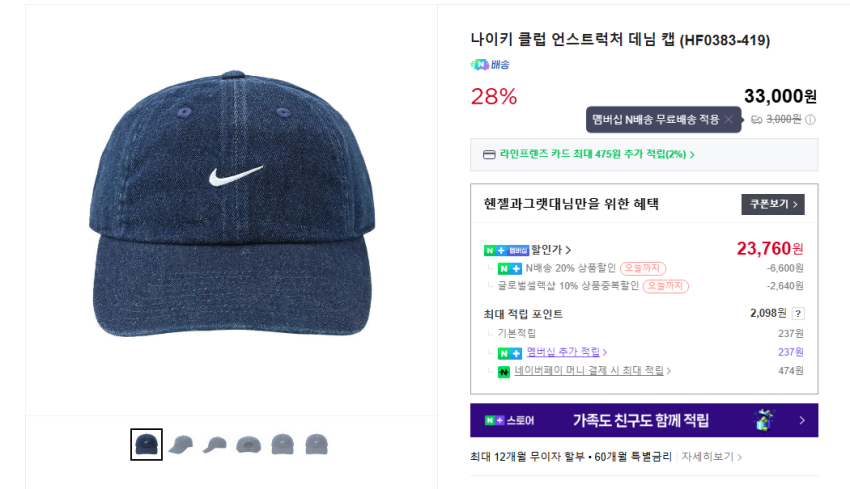Click the question mark beside 최대 적립 포인트
850x489 pixels.
tap(798, 313)
